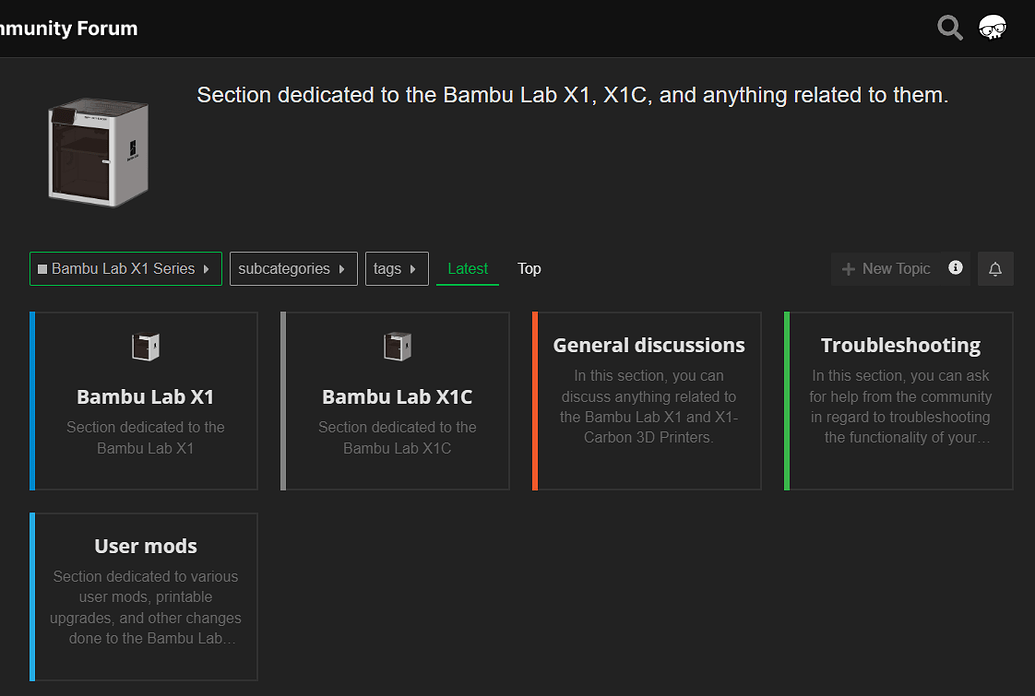Open the Troubleshooting subcategory
The height and width of the screenshot is (696, 1035).
point(901,345)
